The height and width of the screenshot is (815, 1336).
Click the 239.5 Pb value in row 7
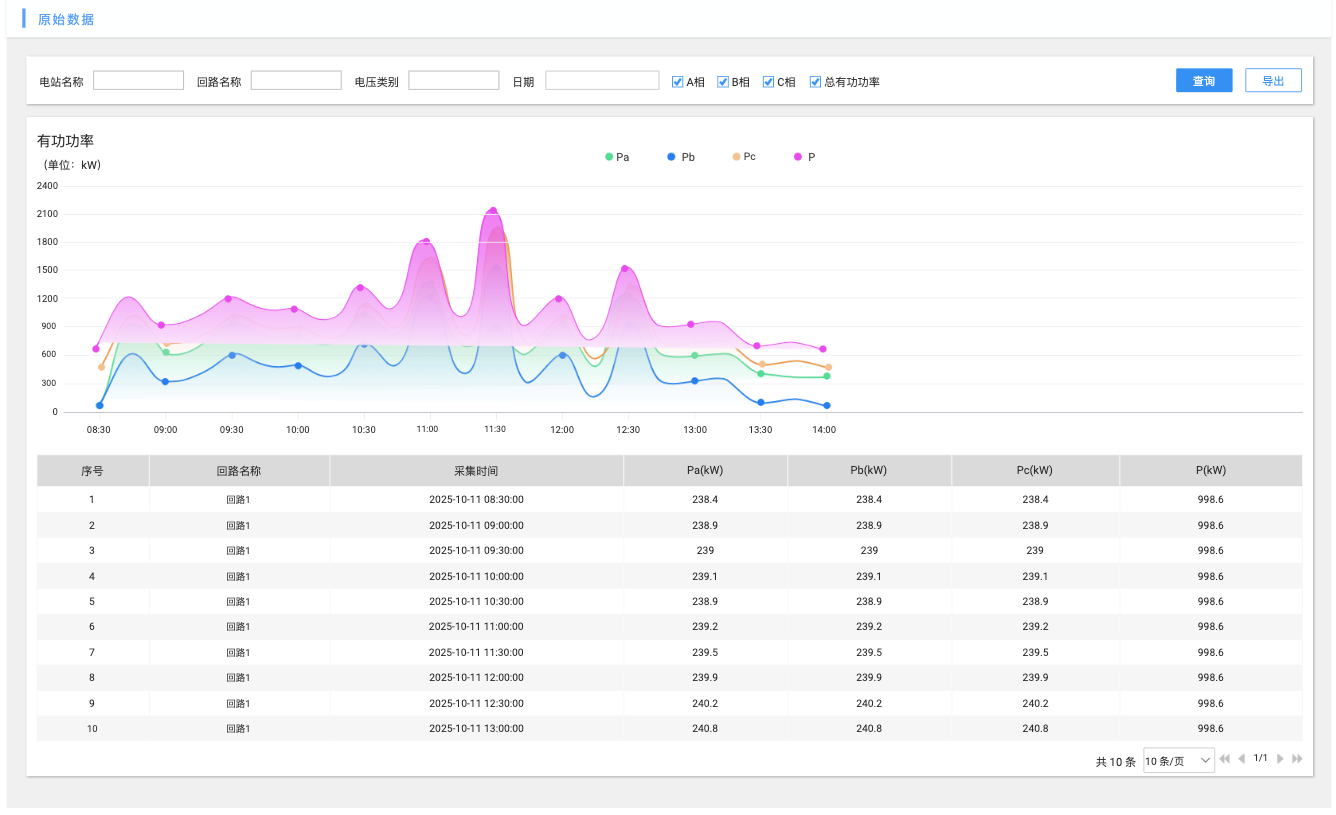point(869,653)
